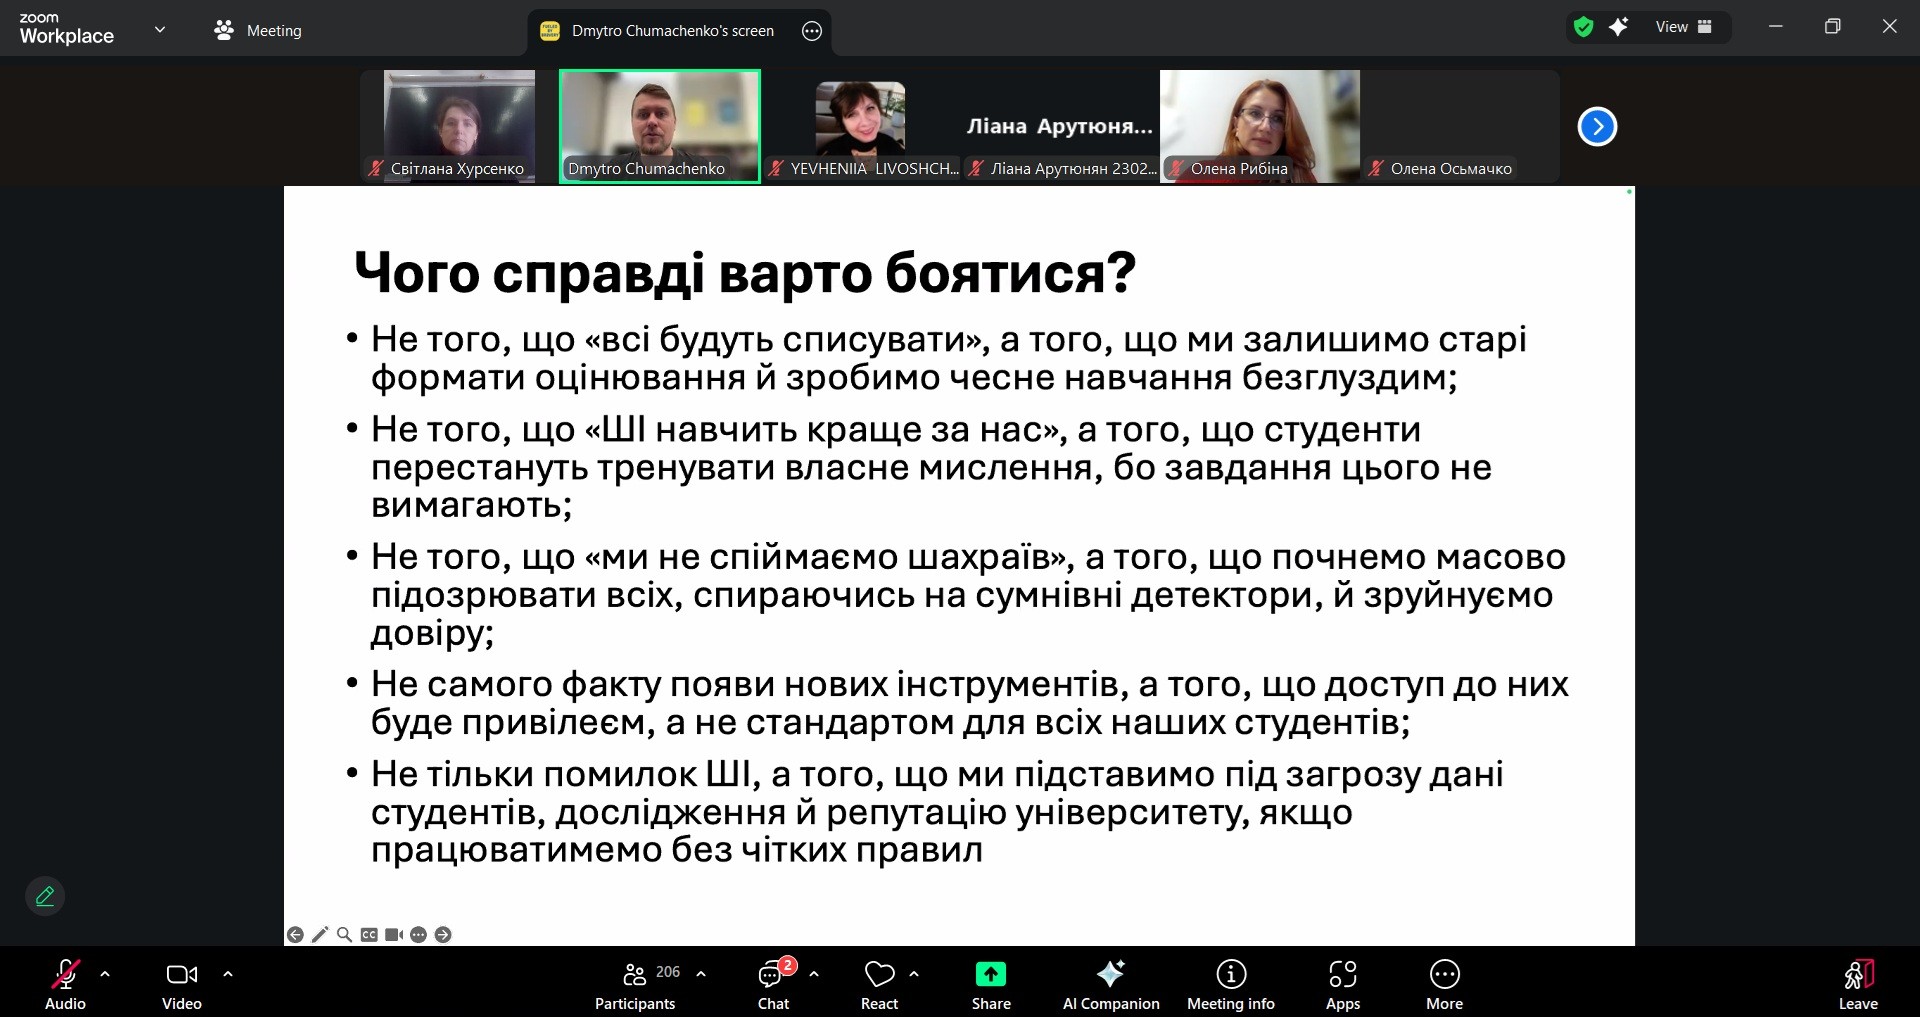
Task: Click the green annotation pencil icon
Action: click(45, 896)
